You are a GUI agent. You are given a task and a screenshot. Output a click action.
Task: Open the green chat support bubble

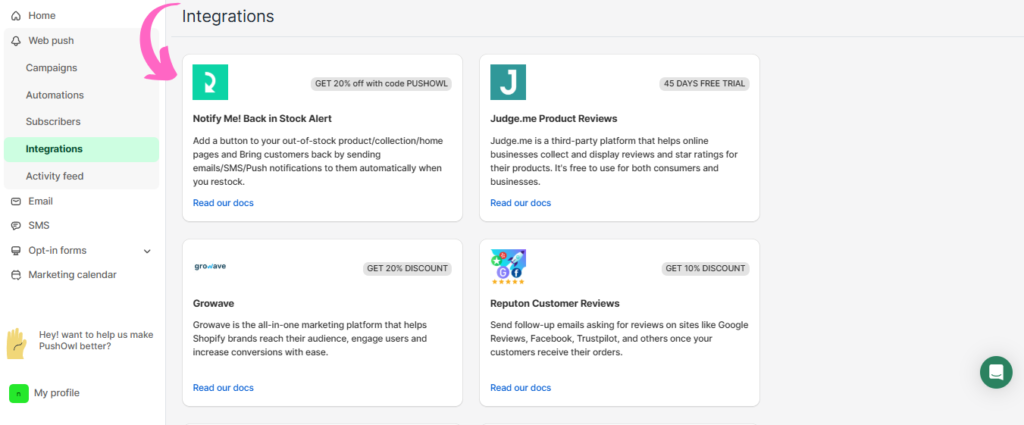[x=996, y=372]
